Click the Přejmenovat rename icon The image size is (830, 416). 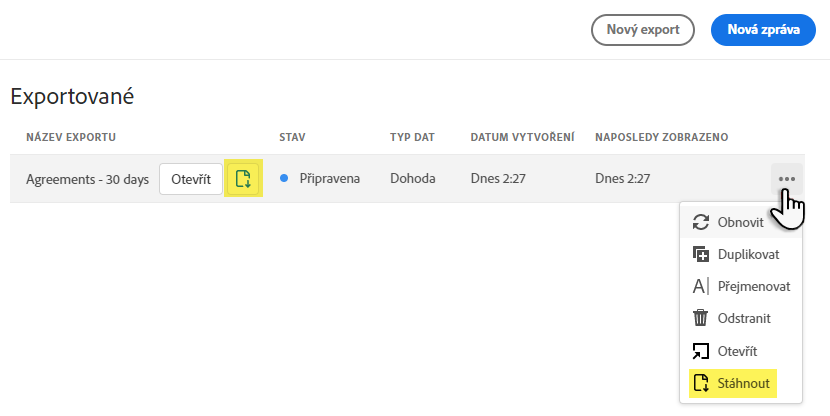701,286
